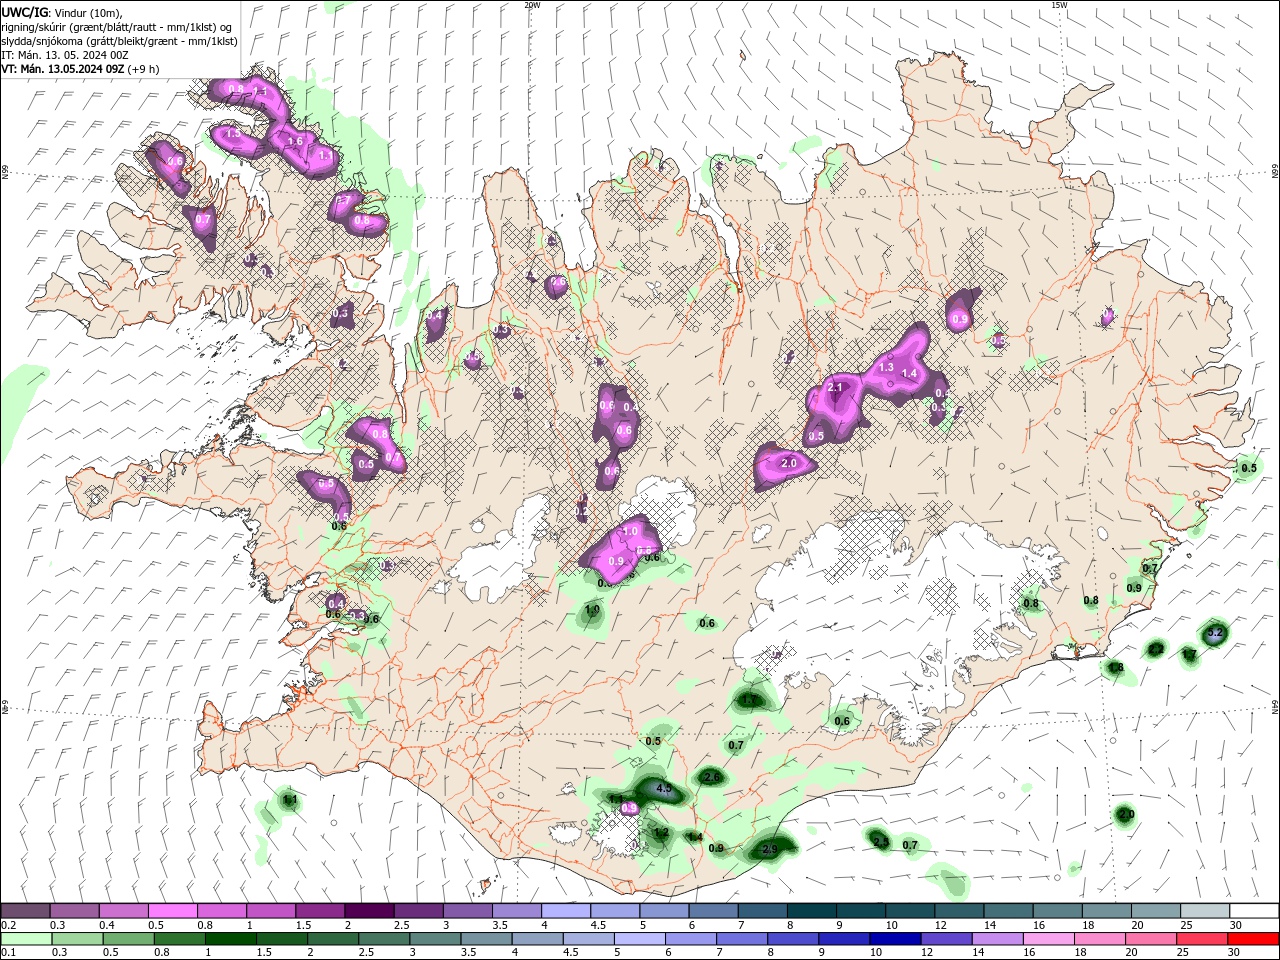Click the '12' label under the snow legend
Viewport: 1280px width, 960px height.
pos(940,925)
